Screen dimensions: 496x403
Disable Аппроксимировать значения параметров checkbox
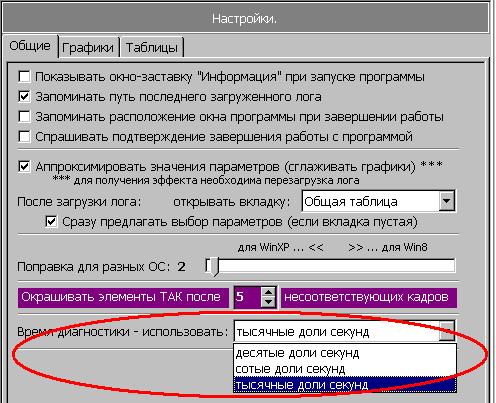click(x=24, y=166)
